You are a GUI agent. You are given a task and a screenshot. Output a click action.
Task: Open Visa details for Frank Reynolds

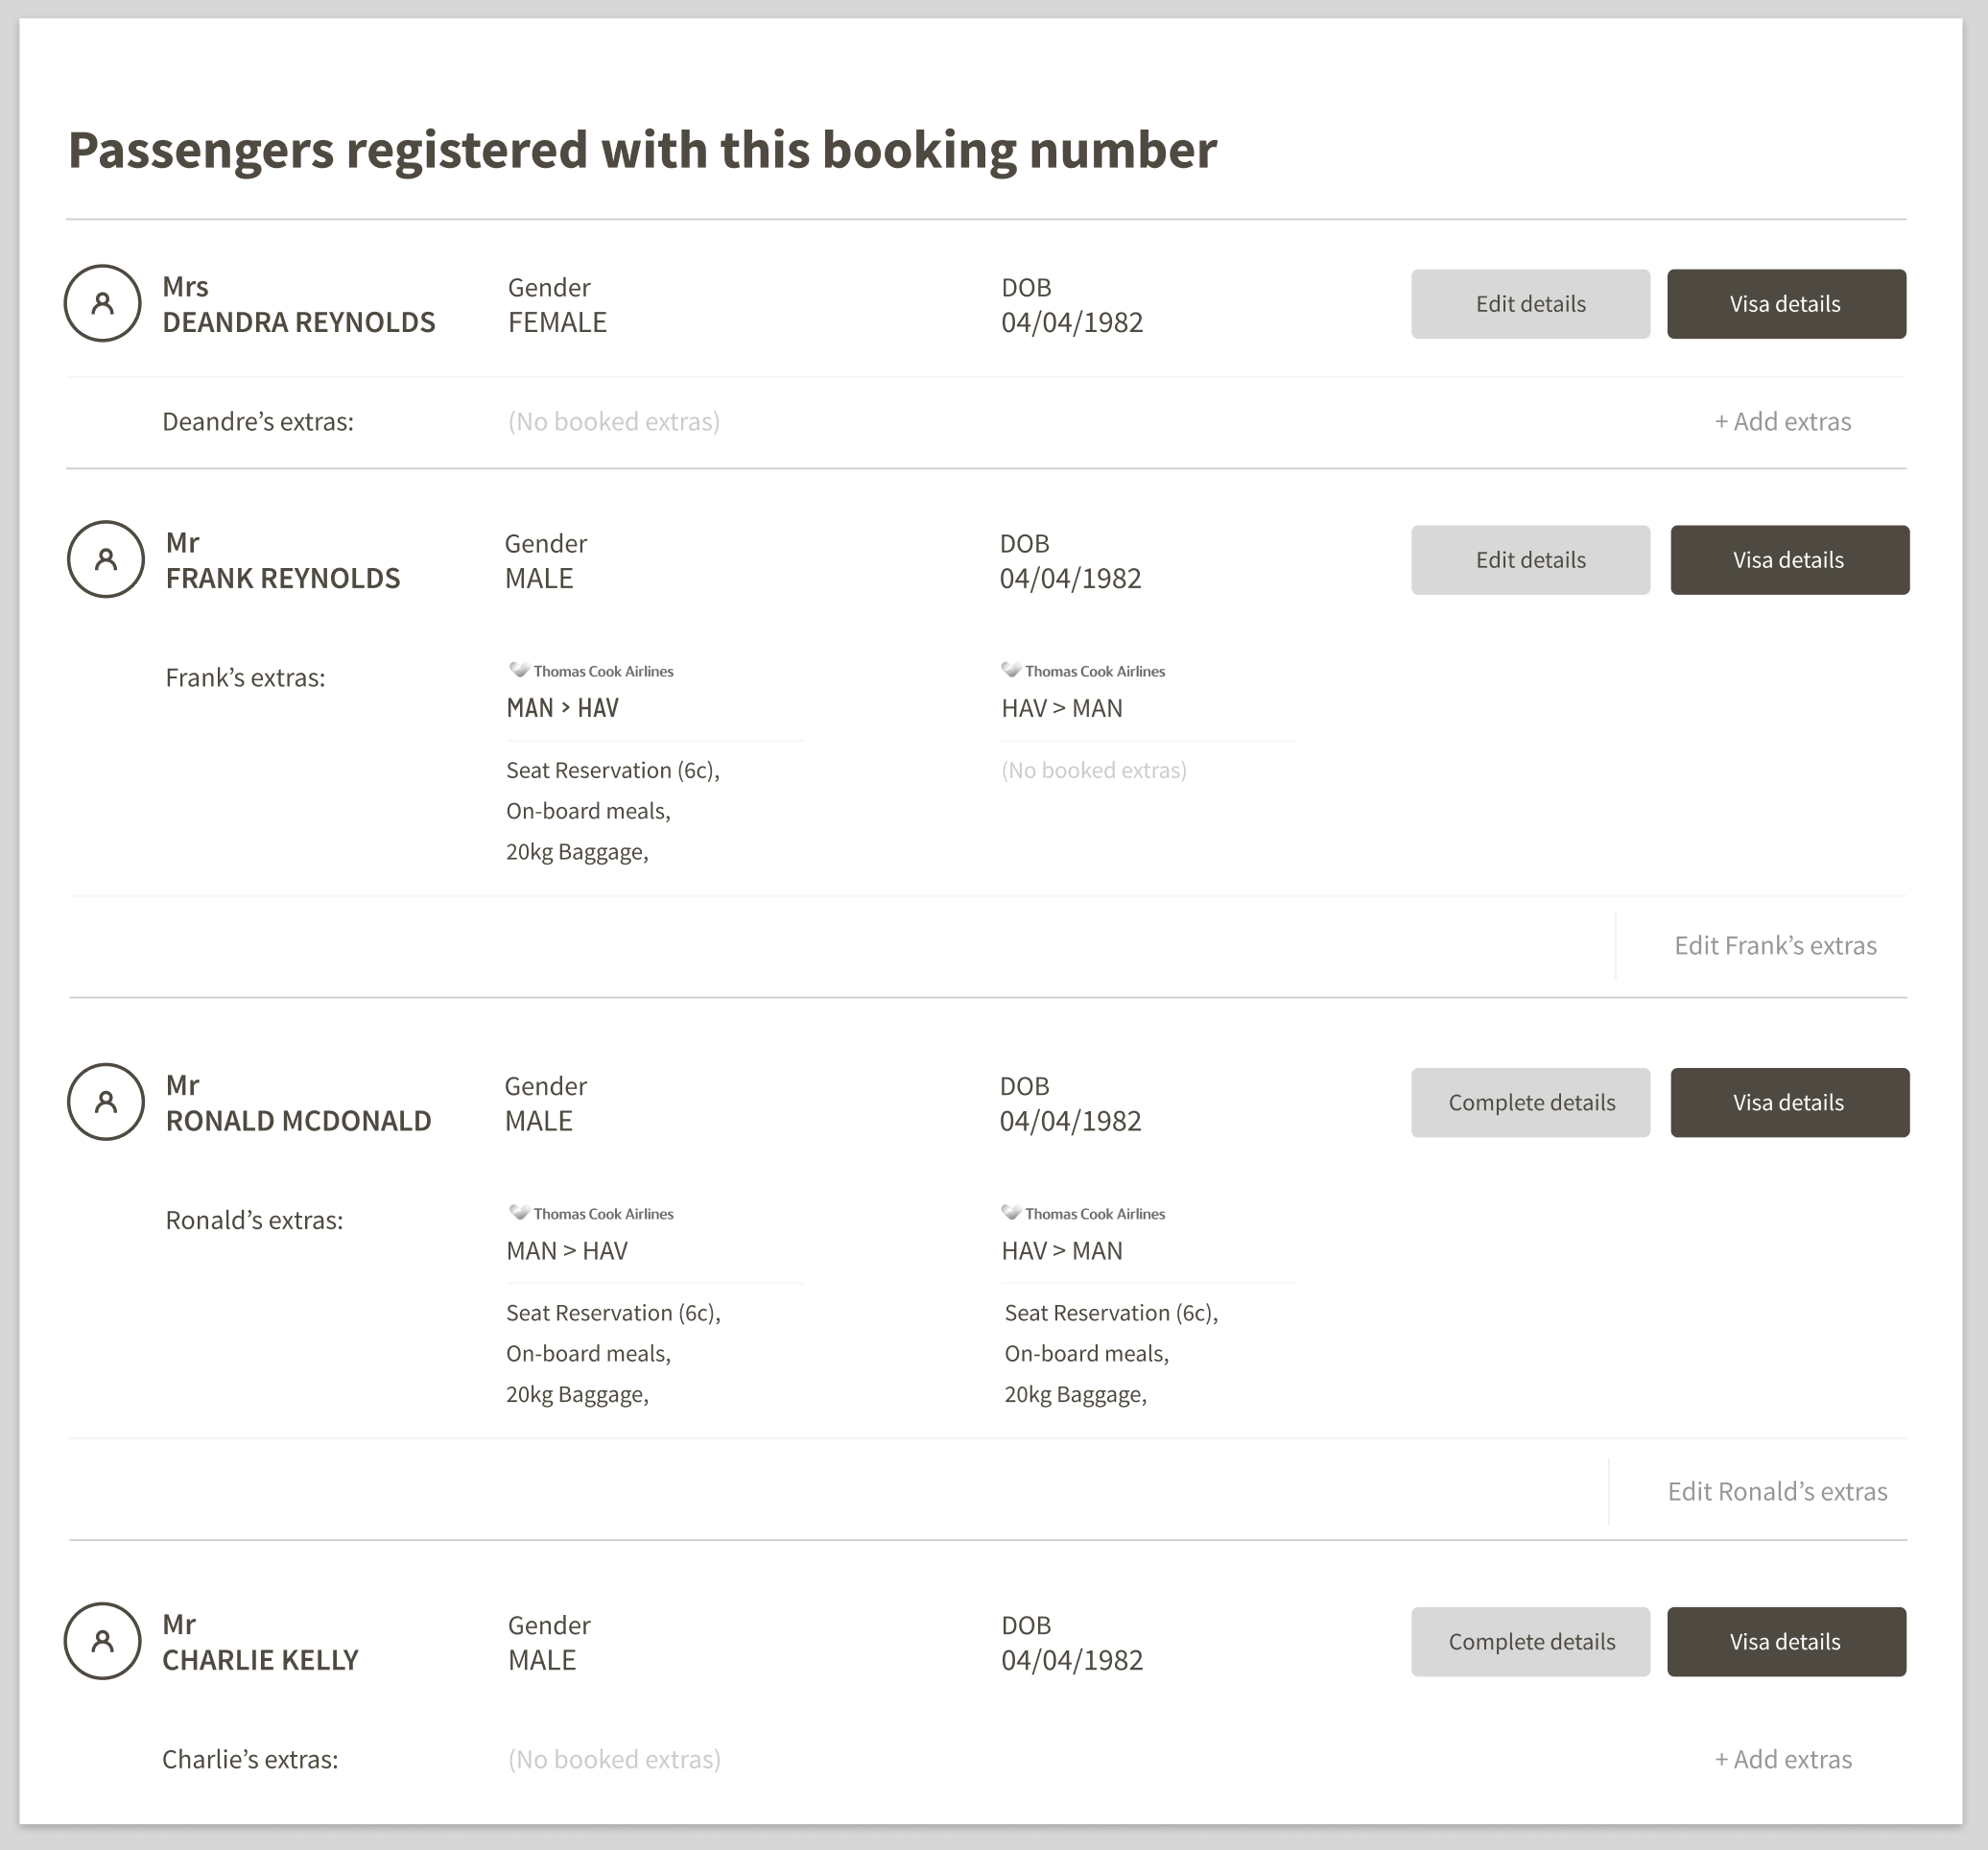coord(1789,560)
